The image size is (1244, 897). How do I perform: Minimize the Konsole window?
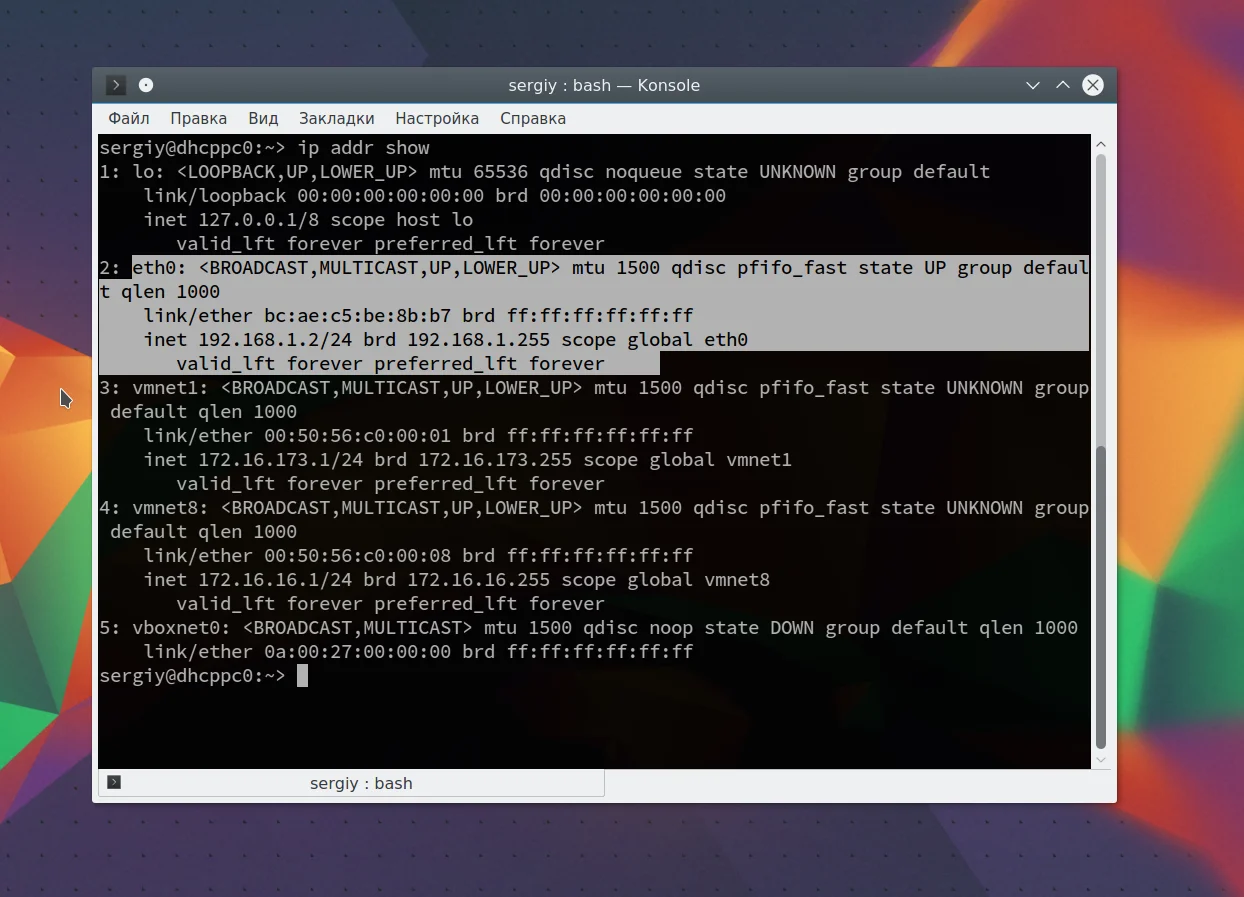pyautogui.click(x=1033, y=86)
